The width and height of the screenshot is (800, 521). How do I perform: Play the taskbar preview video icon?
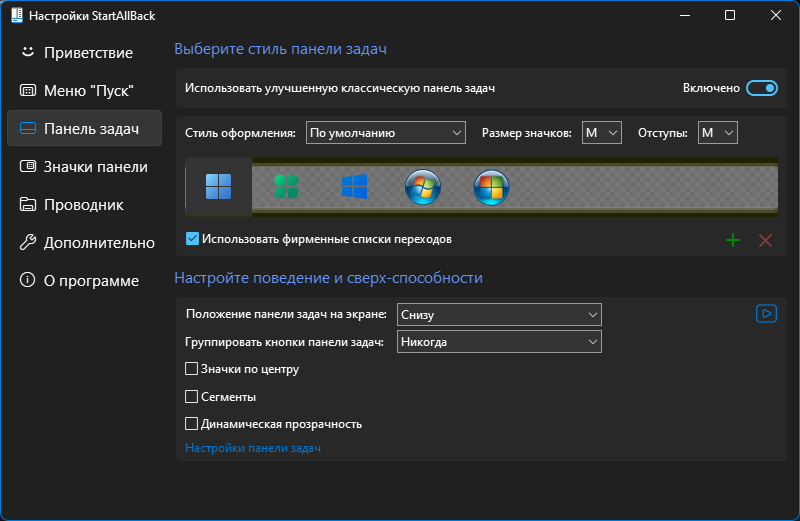[x=766, y=313]
